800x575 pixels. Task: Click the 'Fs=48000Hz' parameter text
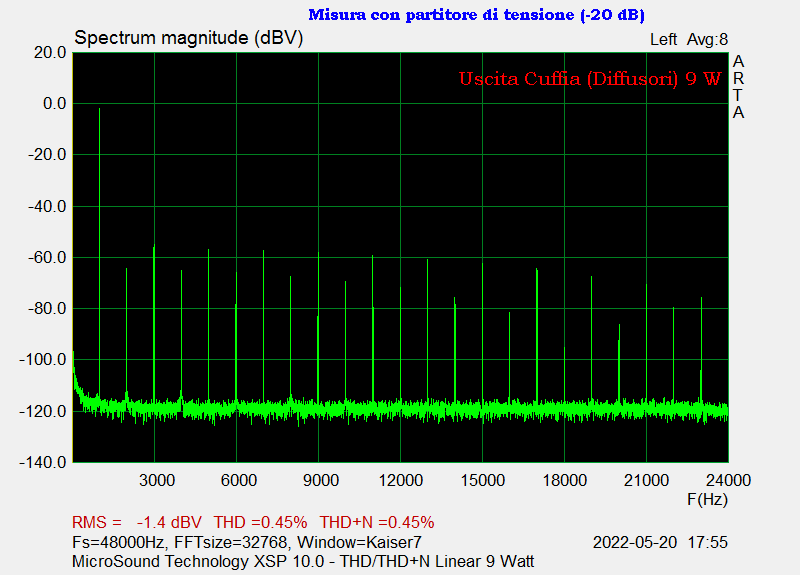point(118,542)
